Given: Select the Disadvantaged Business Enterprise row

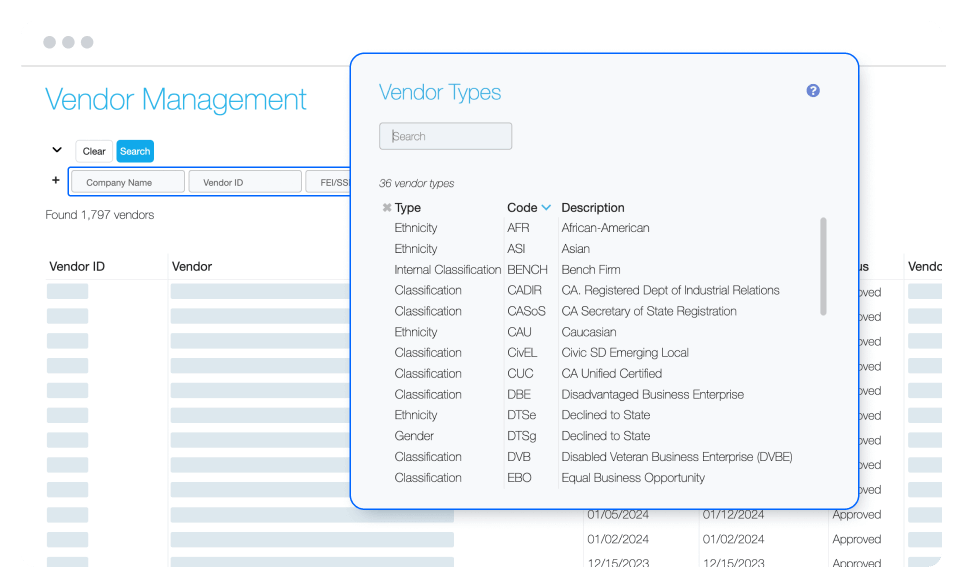Looking at the screenshot, I should tap(653, 394).
